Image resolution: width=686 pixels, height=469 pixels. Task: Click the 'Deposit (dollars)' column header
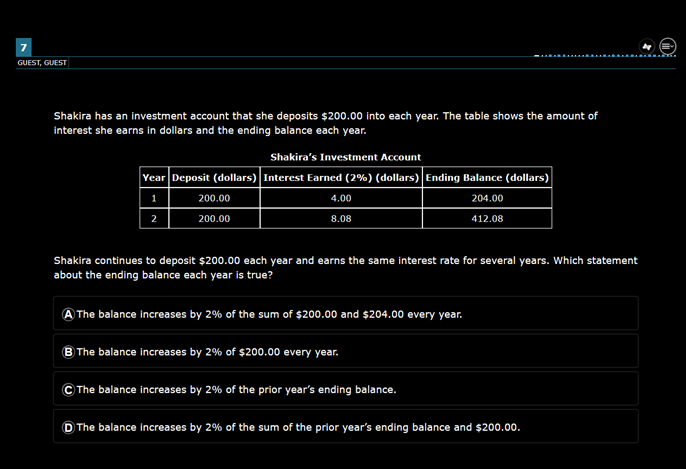pyautogui.click(x=214, y=178)
